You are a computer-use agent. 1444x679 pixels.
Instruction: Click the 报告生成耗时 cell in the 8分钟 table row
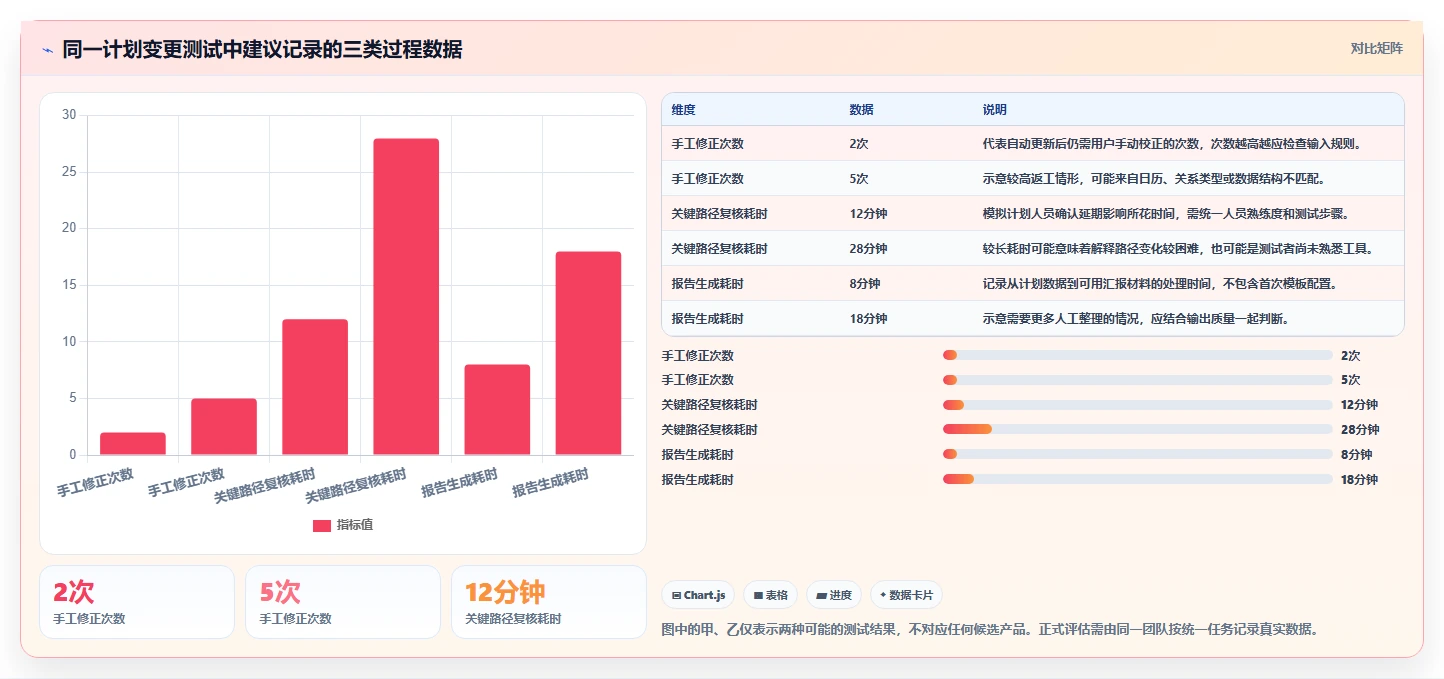click(x=708, y=284)
